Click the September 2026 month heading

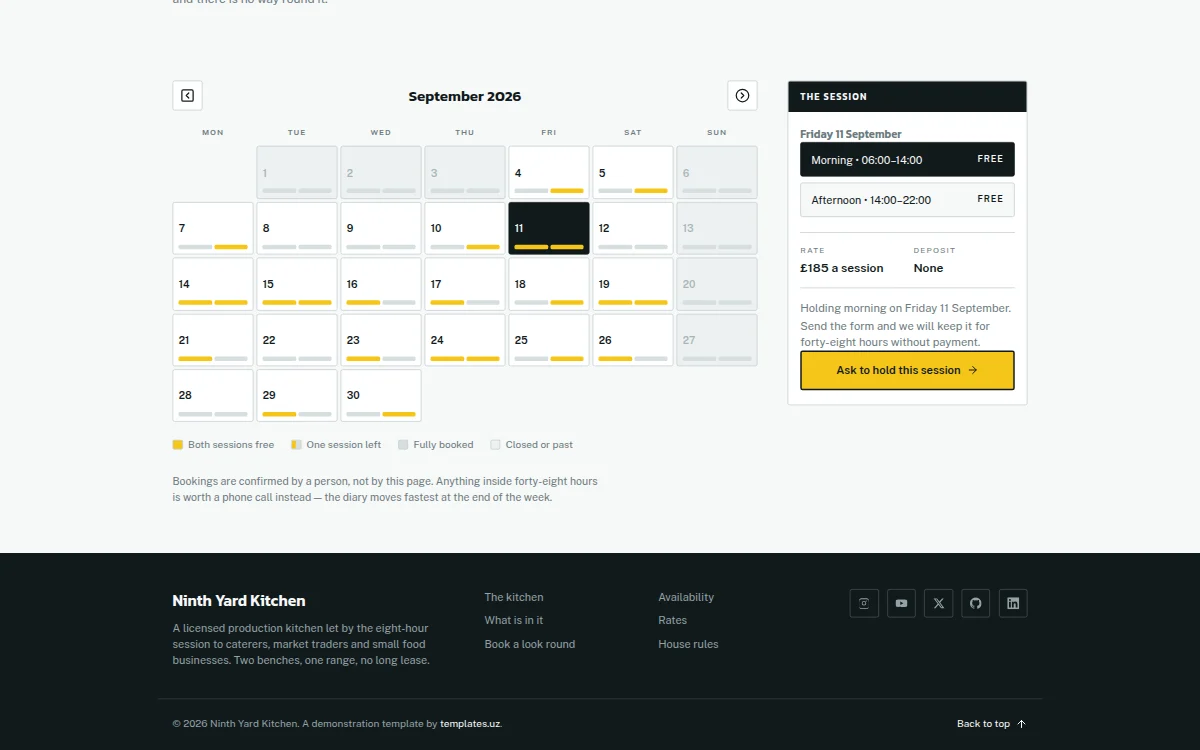(465, 96)
